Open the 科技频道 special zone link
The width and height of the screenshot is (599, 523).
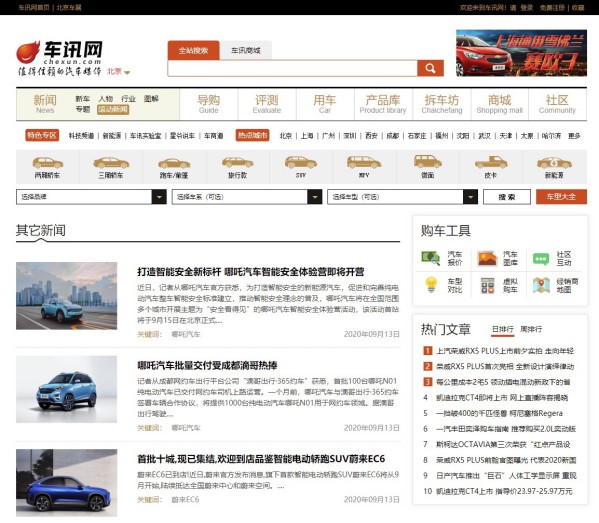[x=81, y=136]
